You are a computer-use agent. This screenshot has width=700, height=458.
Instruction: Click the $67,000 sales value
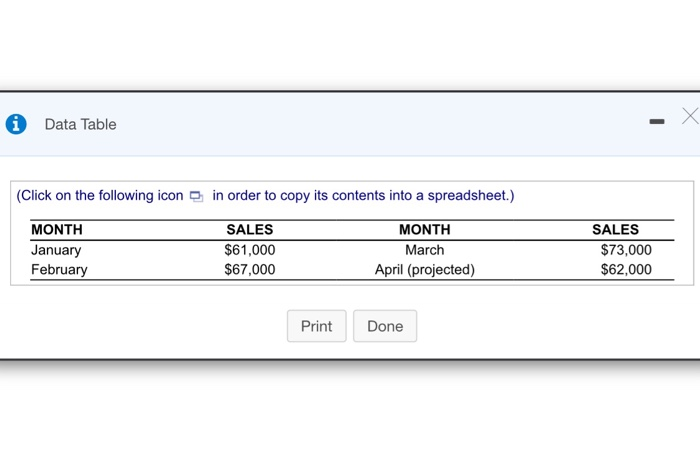click(x=250, y=269)
